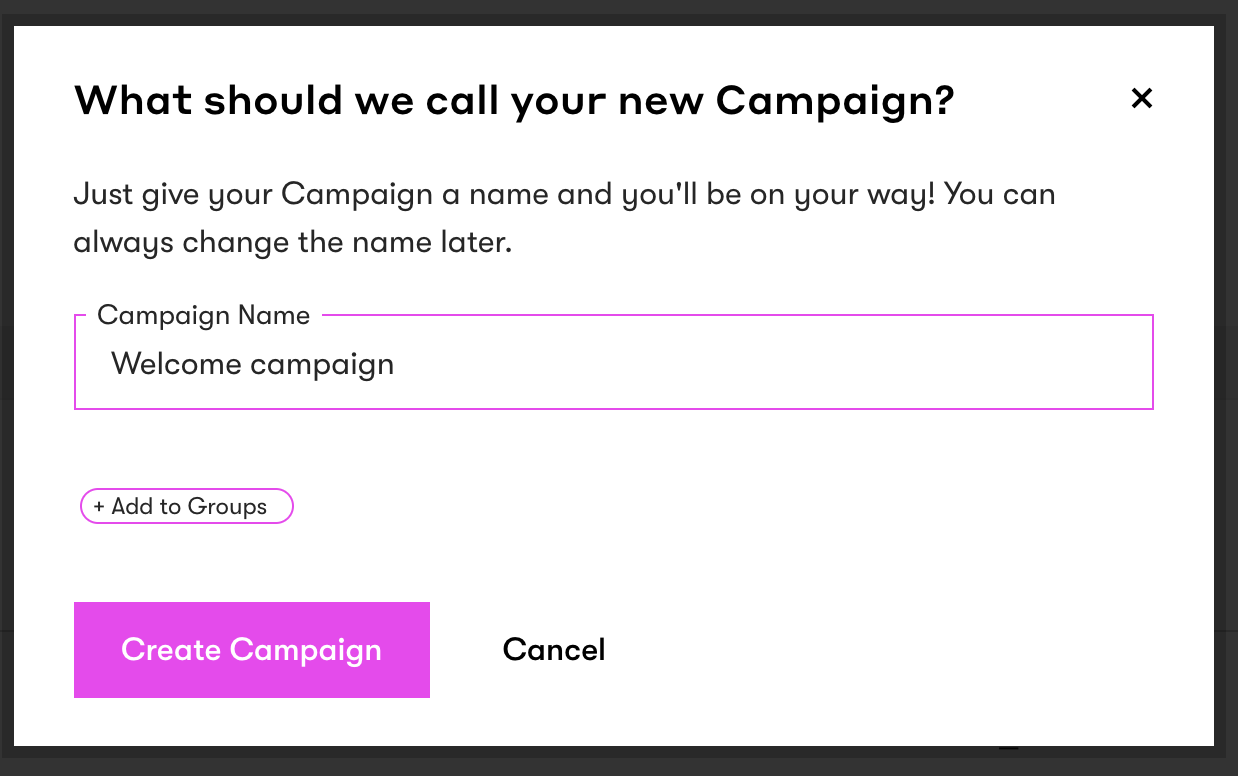
Task: Click the description text about naming your Campaign
Action: coord(564,194)
